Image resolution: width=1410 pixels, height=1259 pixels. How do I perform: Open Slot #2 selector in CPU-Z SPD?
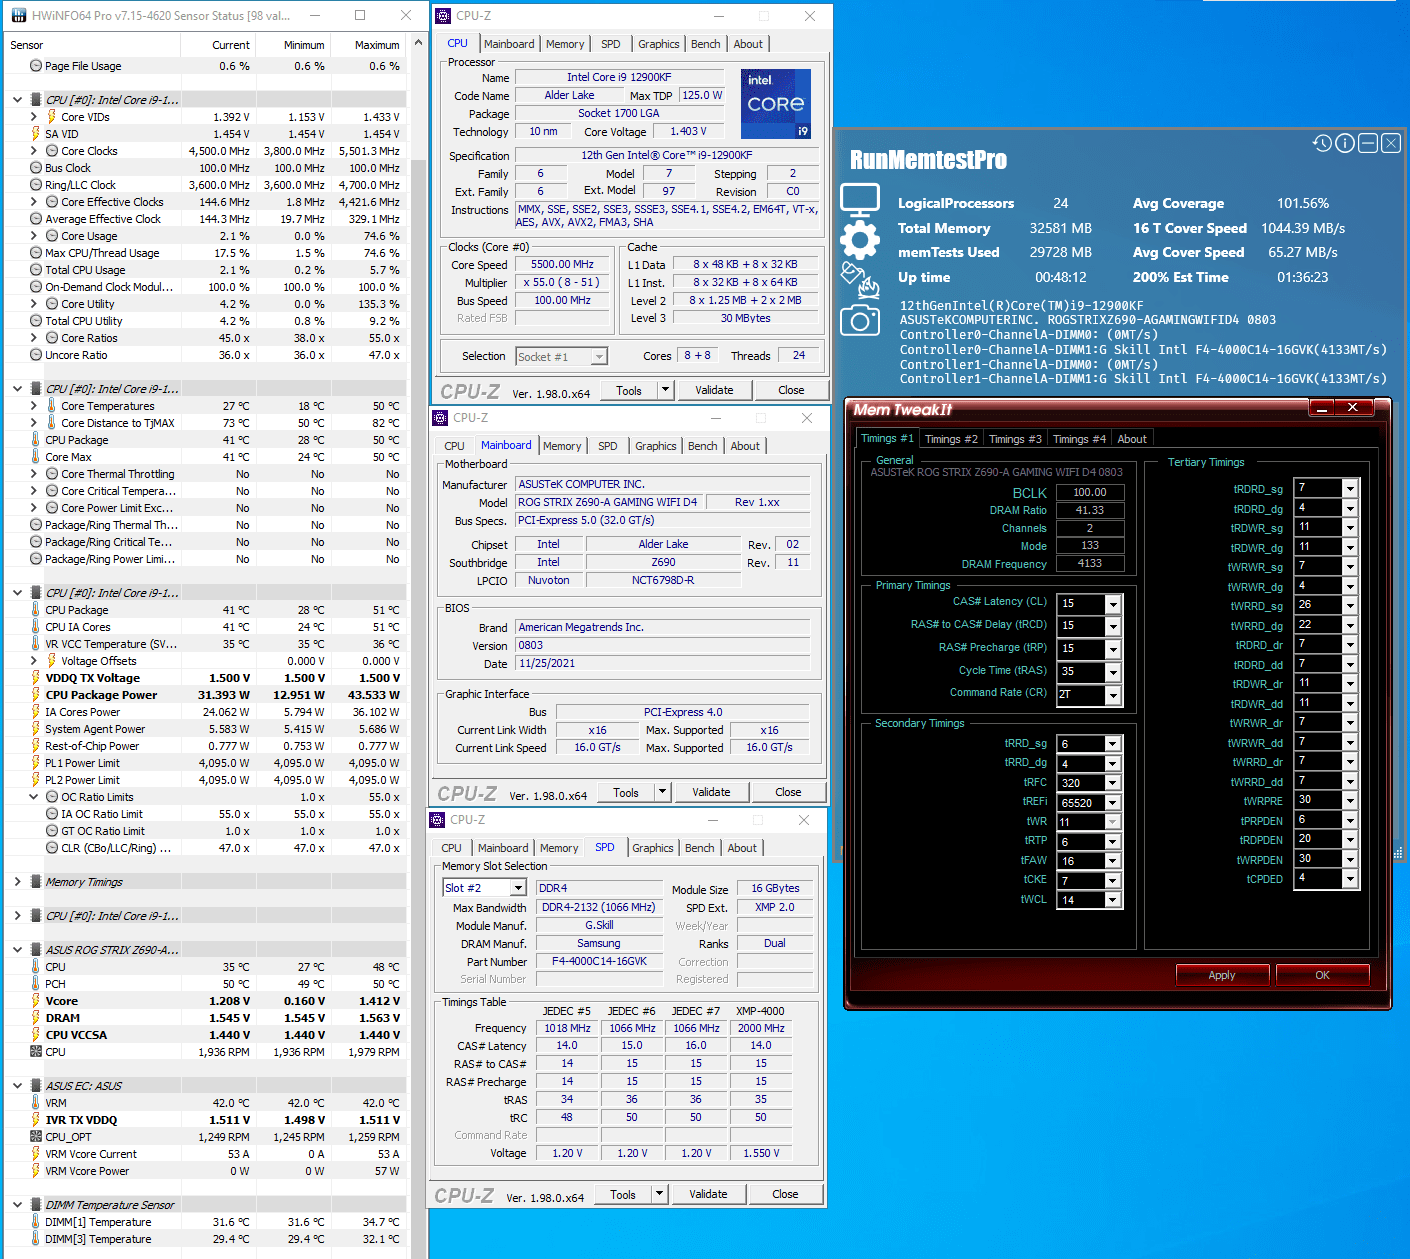[484, 888]
